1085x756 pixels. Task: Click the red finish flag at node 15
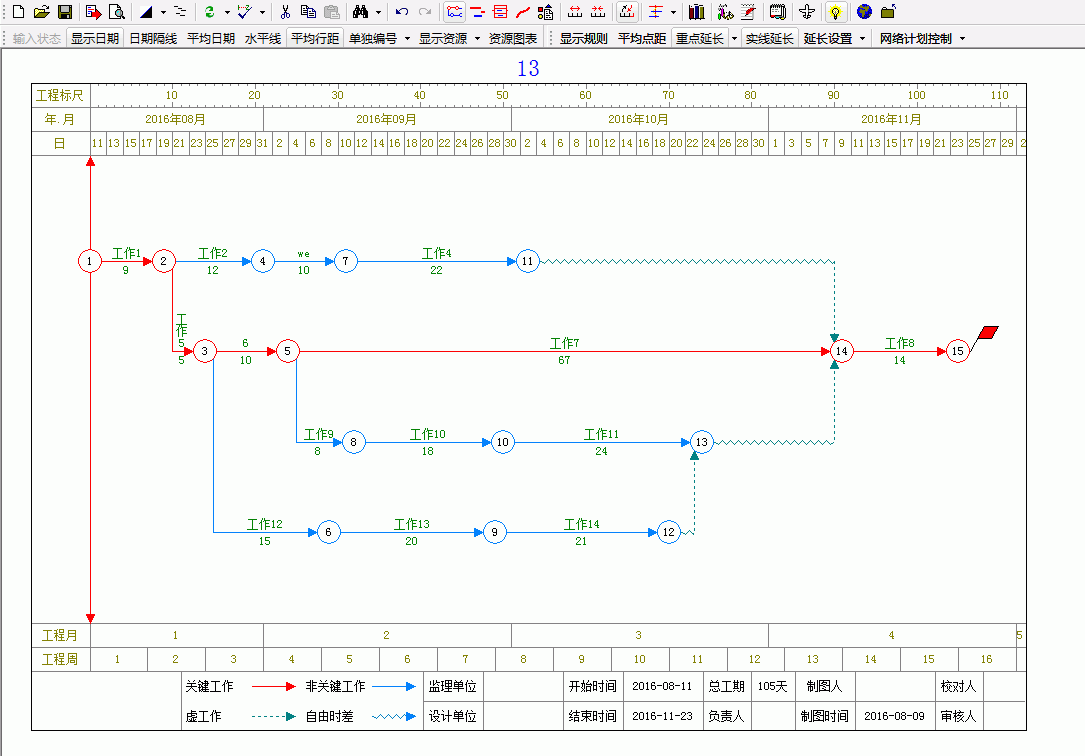tap(985, 335)
